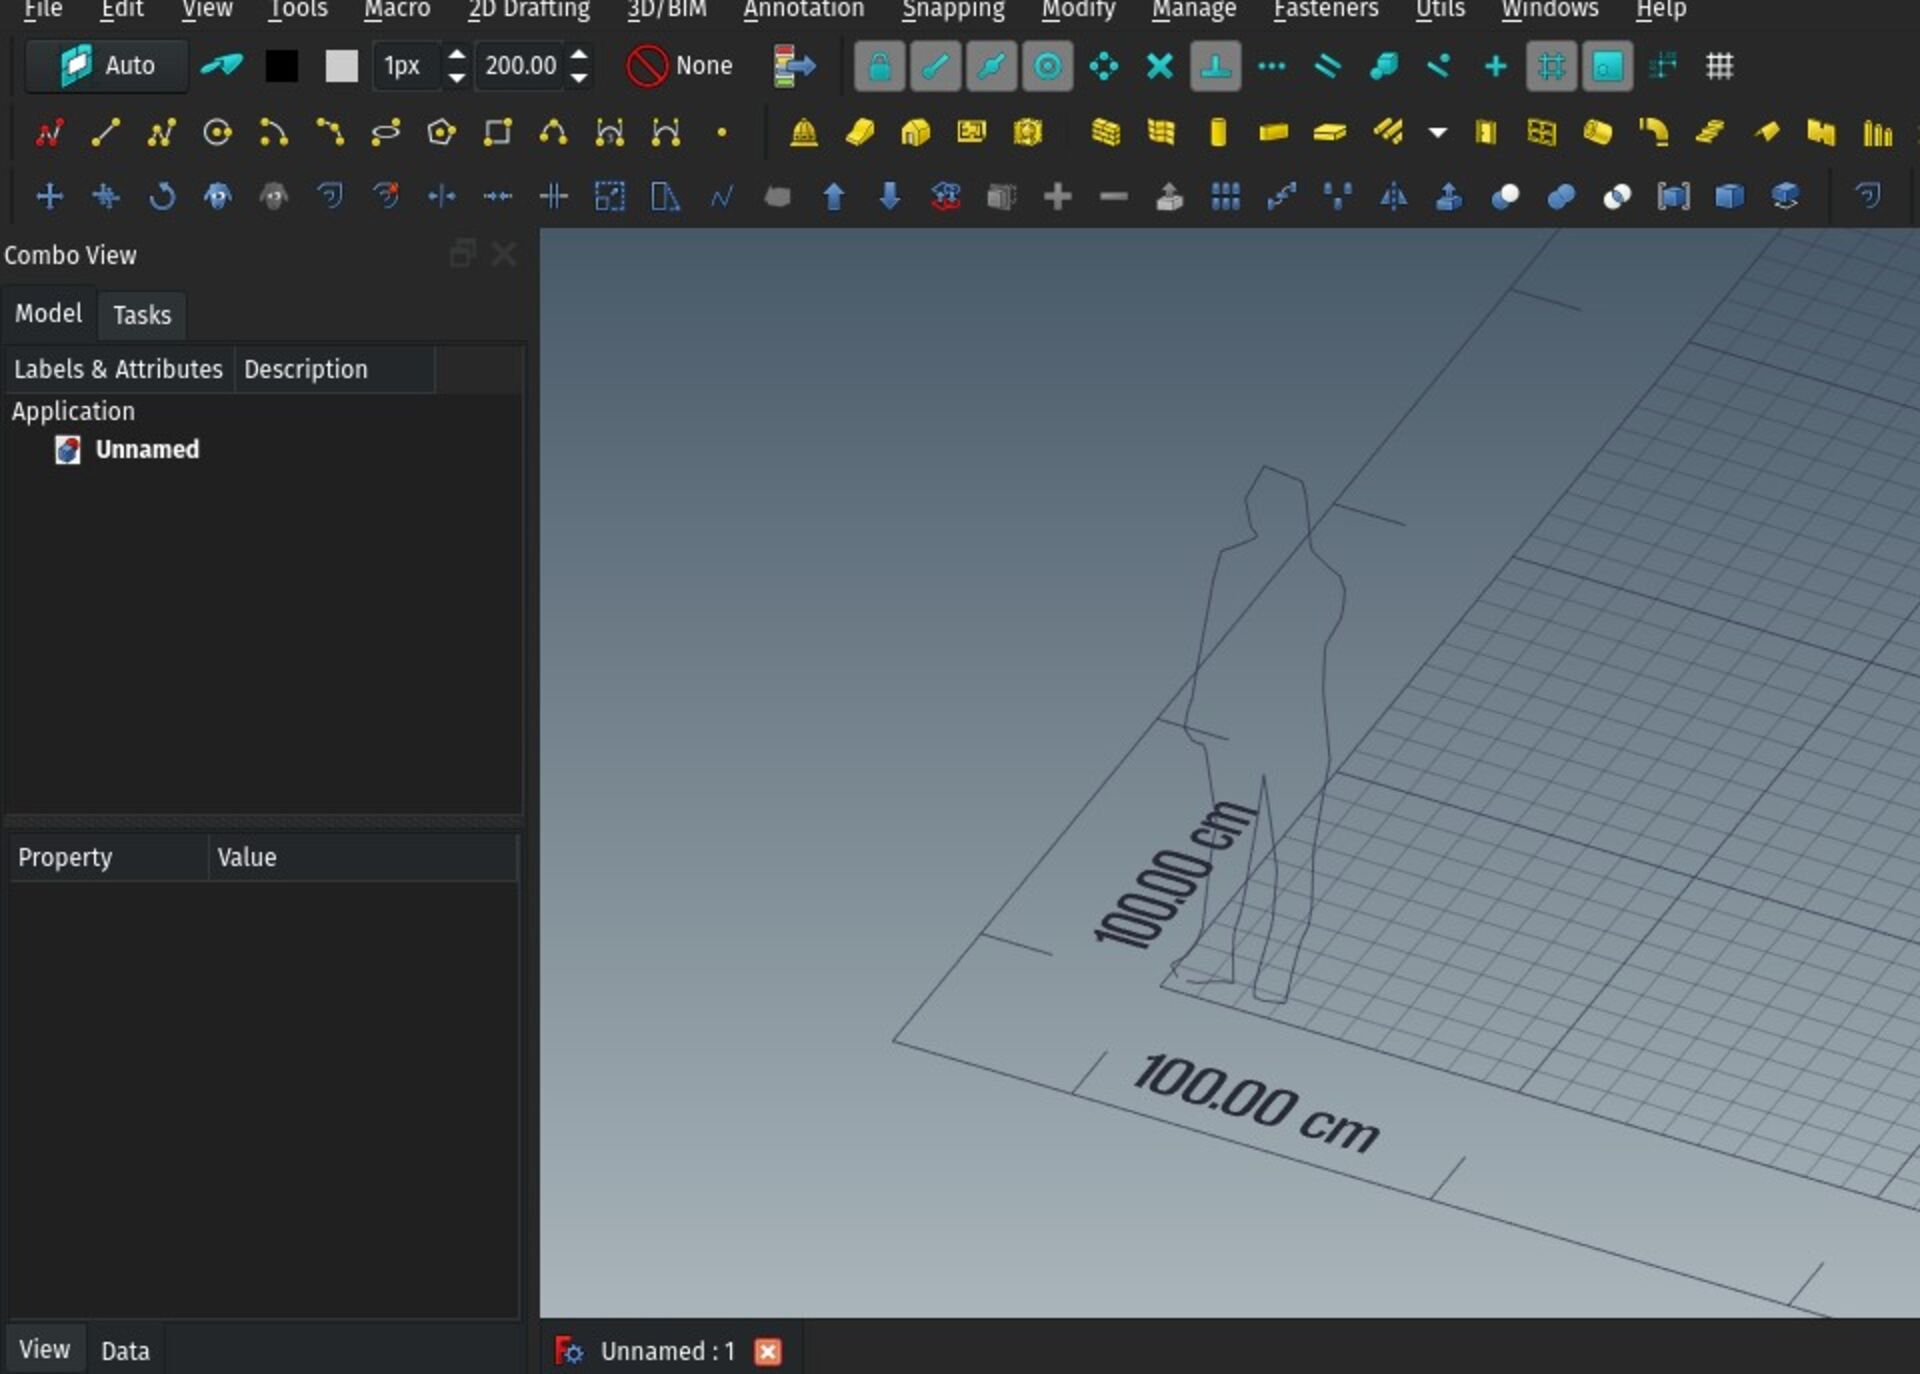Toggle Snap Grid
The width and height of the screenshot is (1920, 1374).
click(x=1551, y=66)
